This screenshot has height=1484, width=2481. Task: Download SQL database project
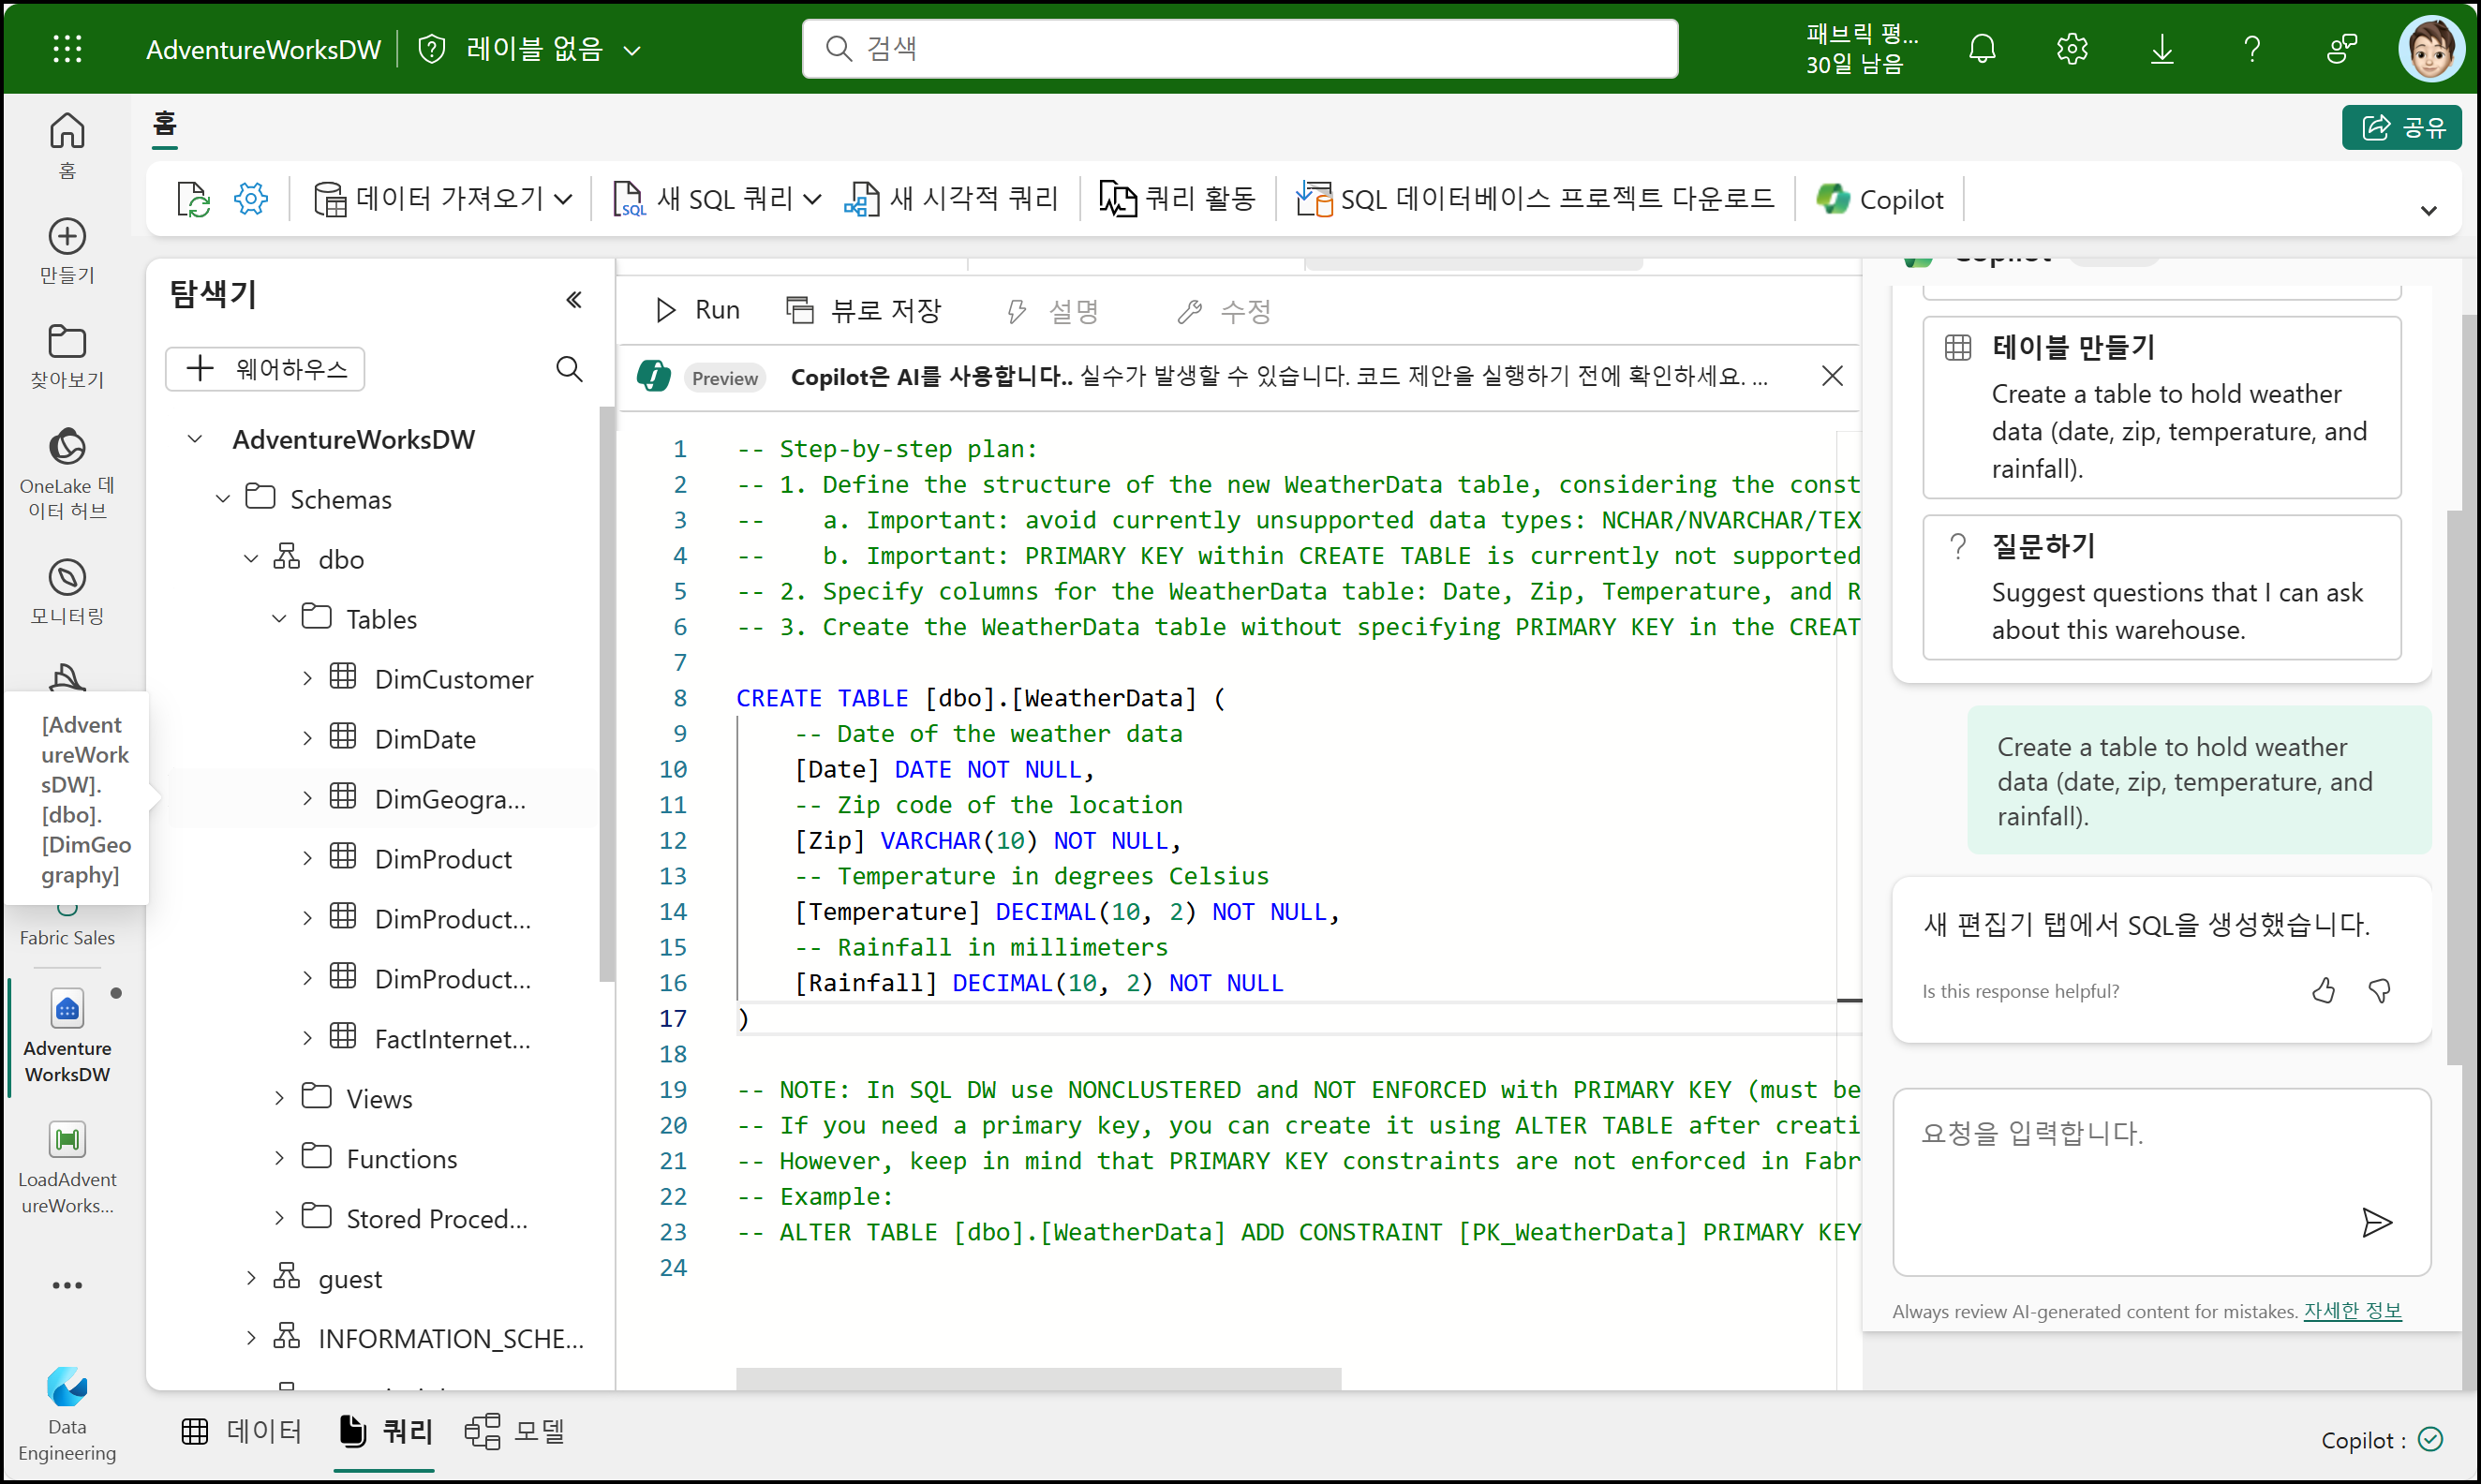[x=1535, y=199]
